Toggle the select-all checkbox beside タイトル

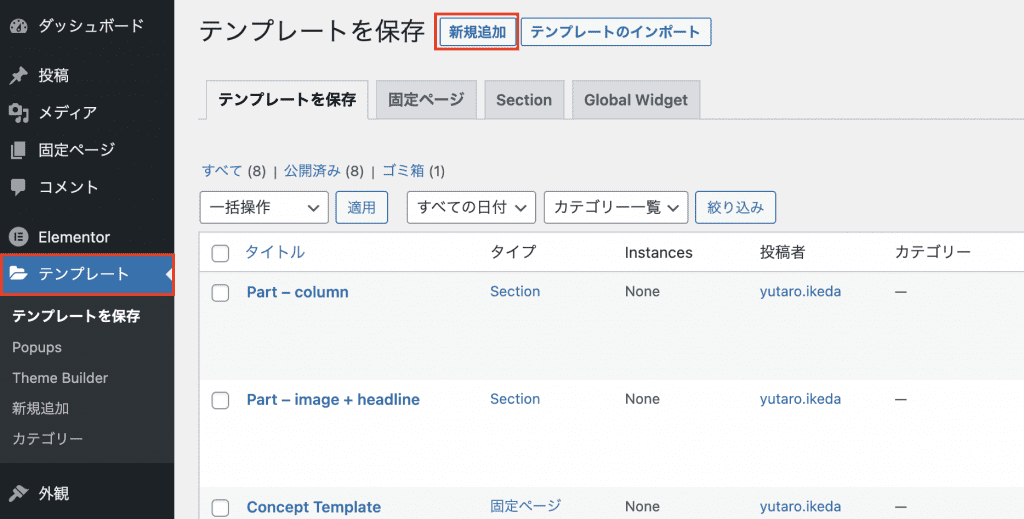220,253
